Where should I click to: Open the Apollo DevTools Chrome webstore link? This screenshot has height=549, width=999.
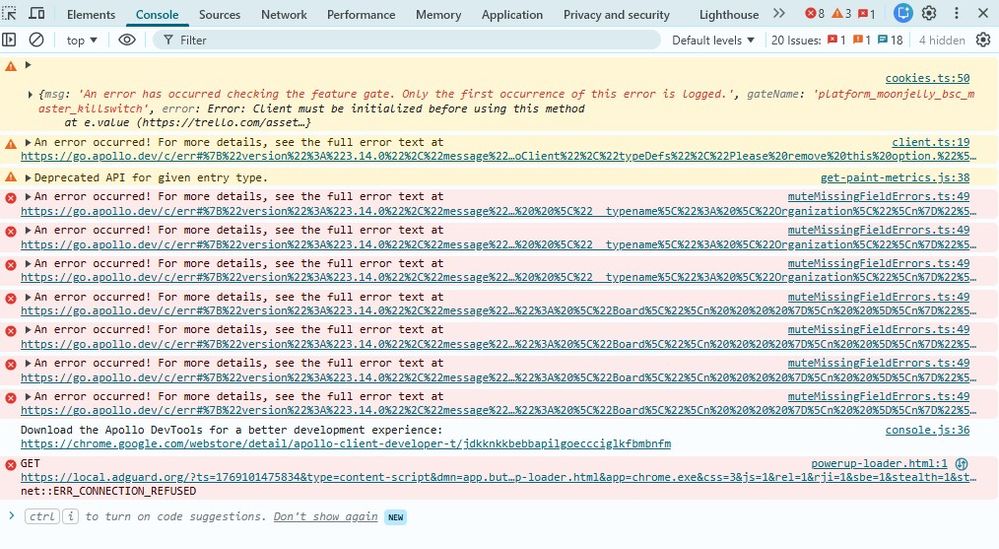[x=345, y=443]
